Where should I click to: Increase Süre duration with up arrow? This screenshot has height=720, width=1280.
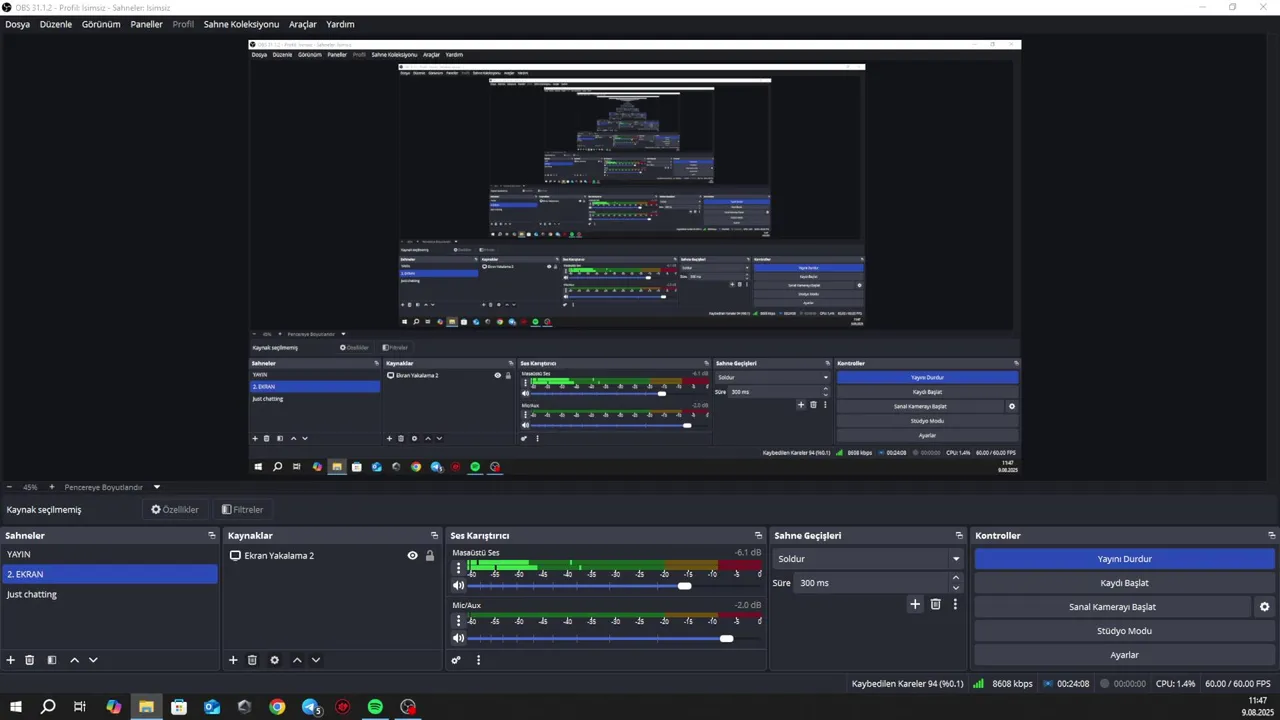(x=956, y=578)
